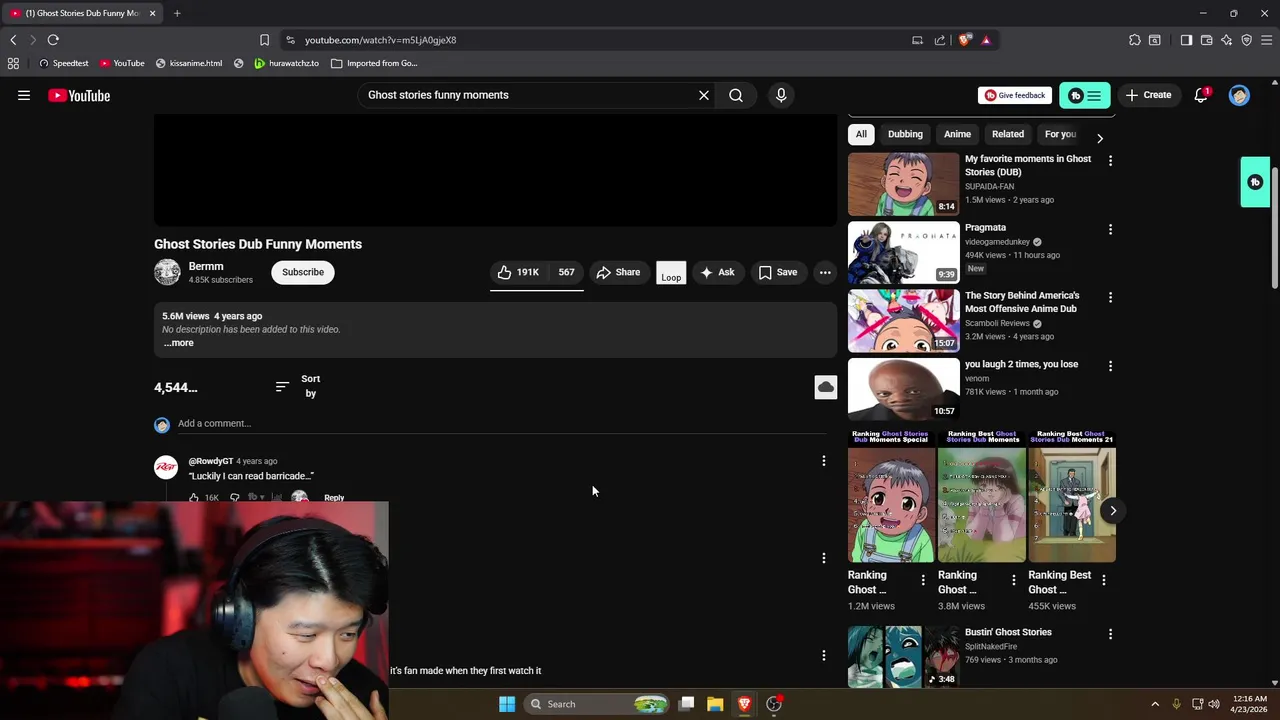Screen dimensions: 1280x720
Task: Open Windows Start menu
Action: [507, 704]
